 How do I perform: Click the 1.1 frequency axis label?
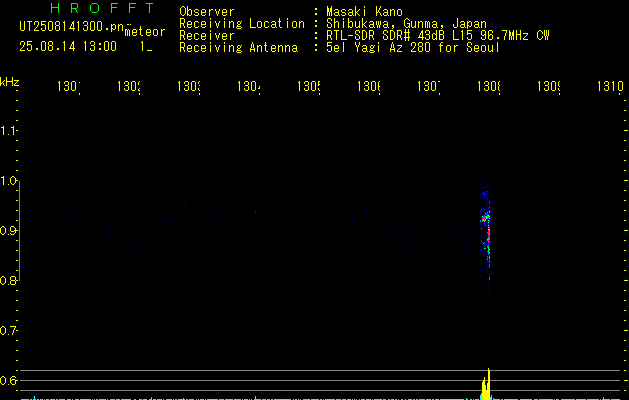(8, 131)
